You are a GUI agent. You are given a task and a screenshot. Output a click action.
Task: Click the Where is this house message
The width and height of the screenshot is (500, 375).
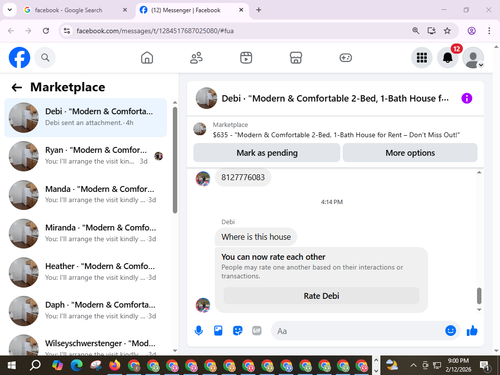256,237
